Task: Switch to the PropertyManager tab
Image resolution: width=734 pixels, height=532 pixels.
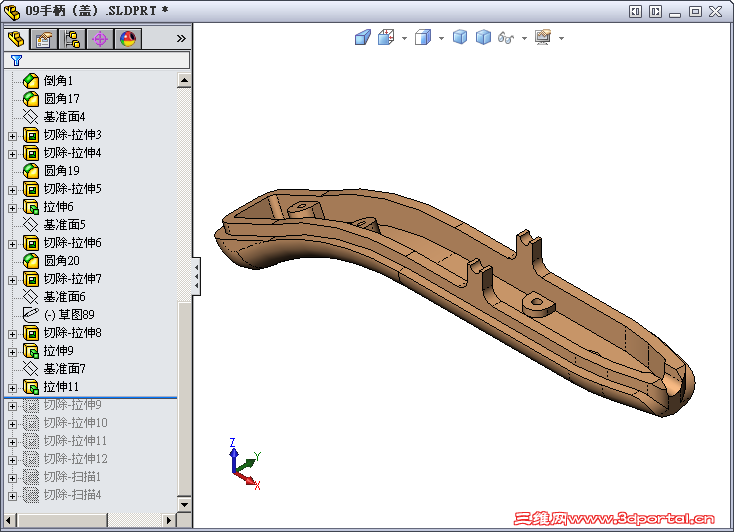Action: point(44,39)
